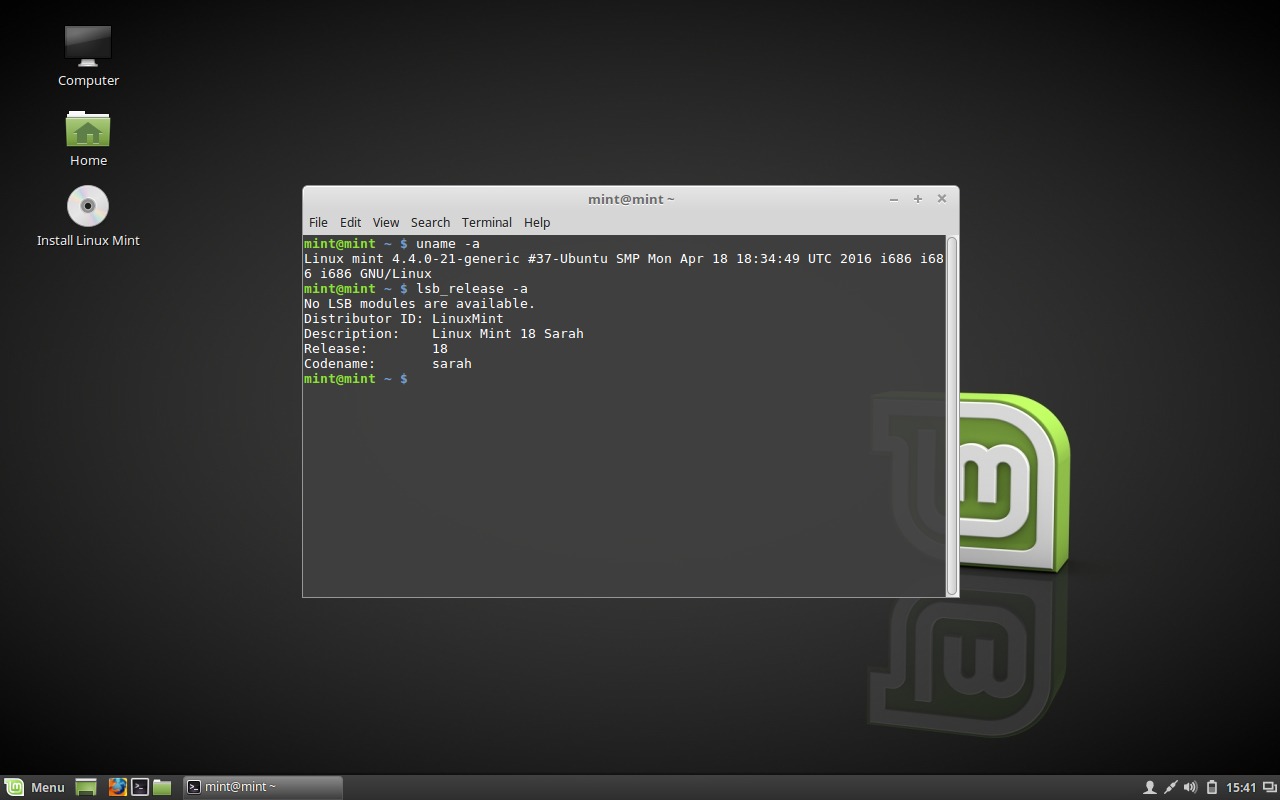Open the network connection tray icon
The width and height of the screenshot is (1280, 800).
pyautogui.click(x=1170, y=787)
